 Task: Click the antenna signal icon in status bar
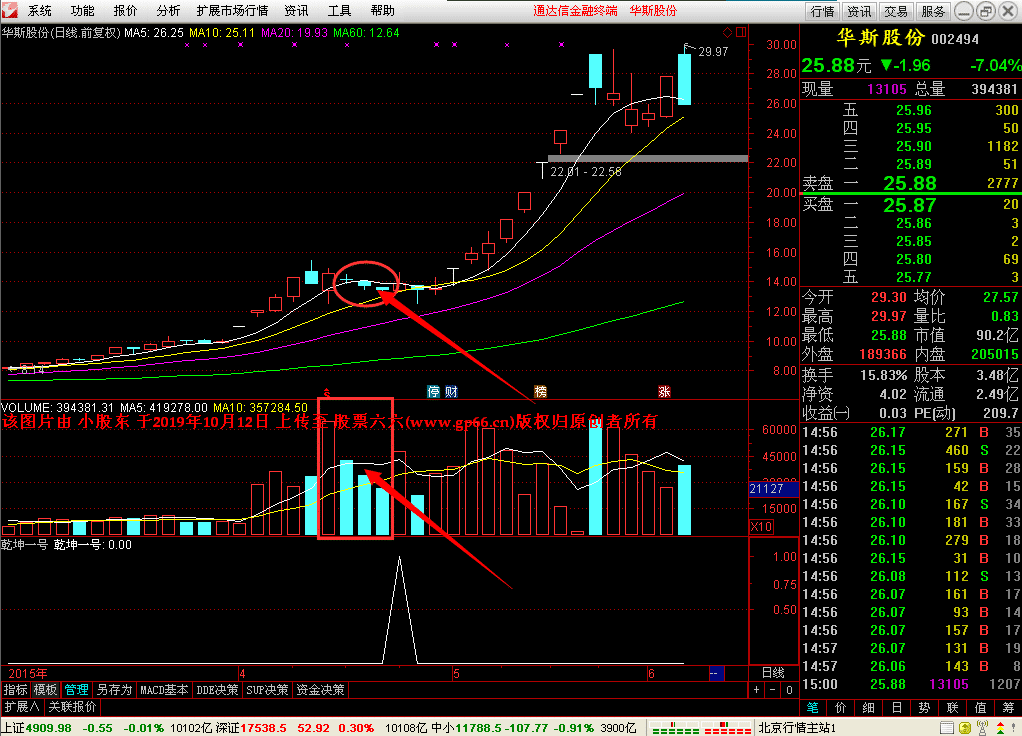coord(982,728)
